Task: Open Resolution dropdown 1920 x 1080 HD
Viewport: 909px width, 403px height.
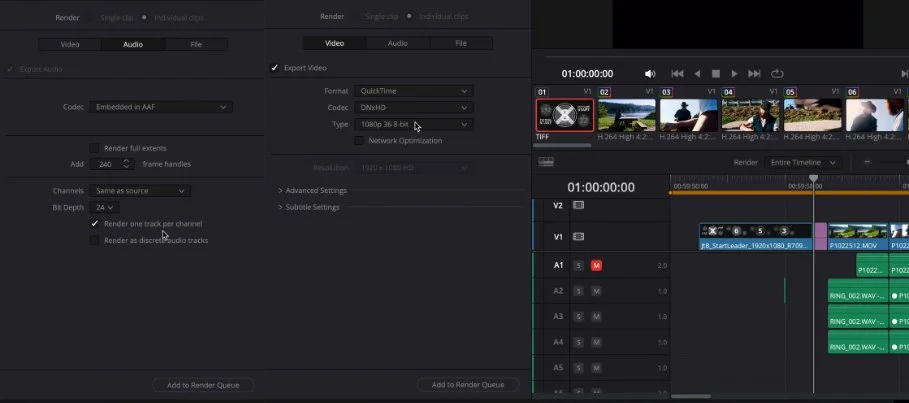Action: pyautogui.click(x=413, y=168)
